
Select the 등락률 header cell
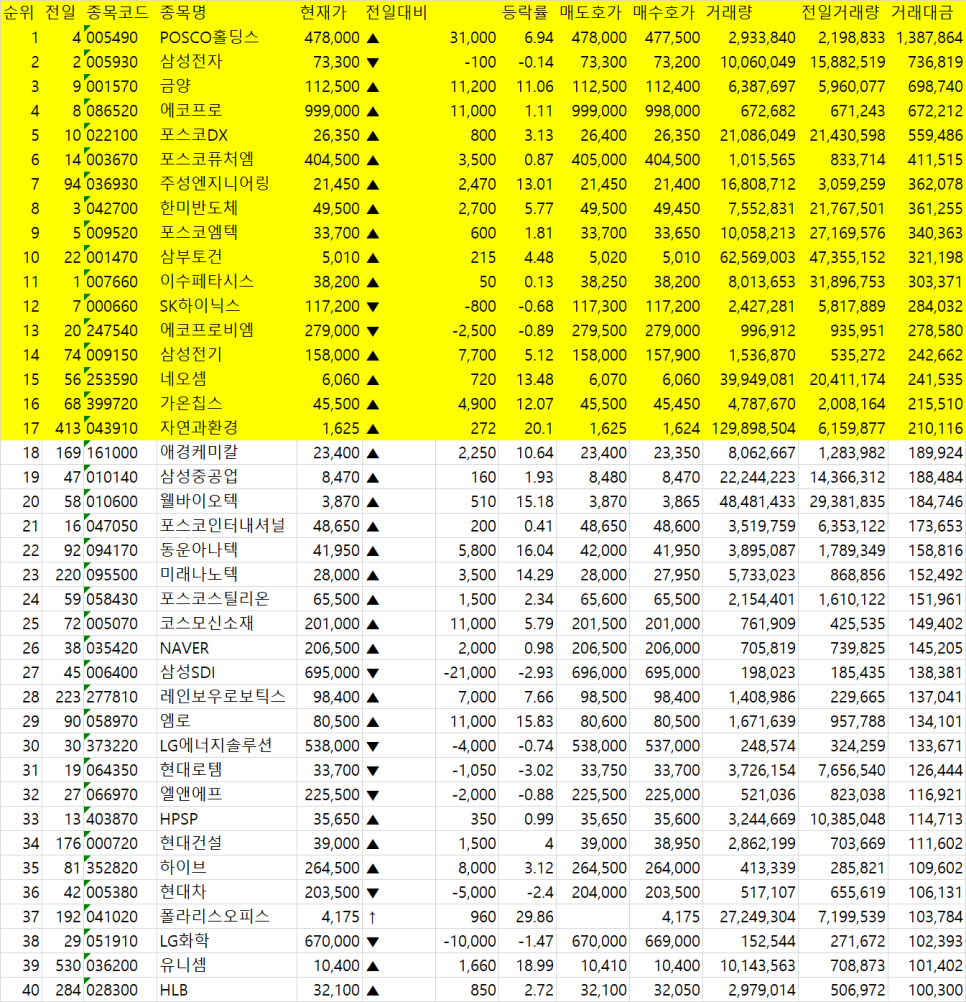525,12
